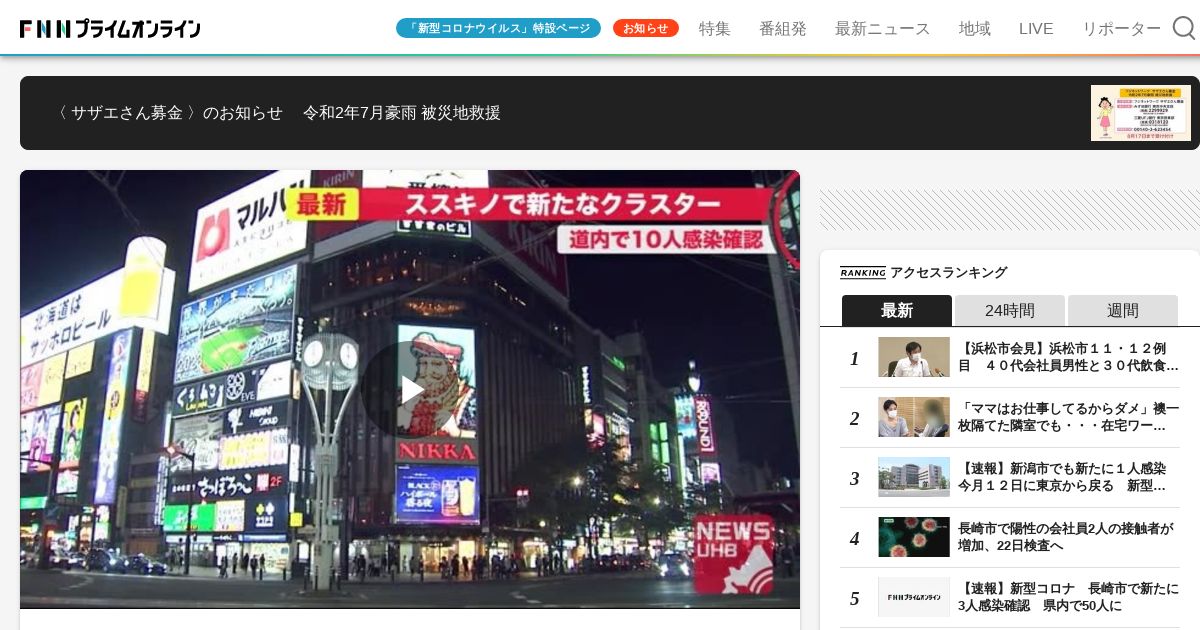1200x630 pixels.
Task: Open ranking 1 浜松市会見 article
Action: point(1010,357)
